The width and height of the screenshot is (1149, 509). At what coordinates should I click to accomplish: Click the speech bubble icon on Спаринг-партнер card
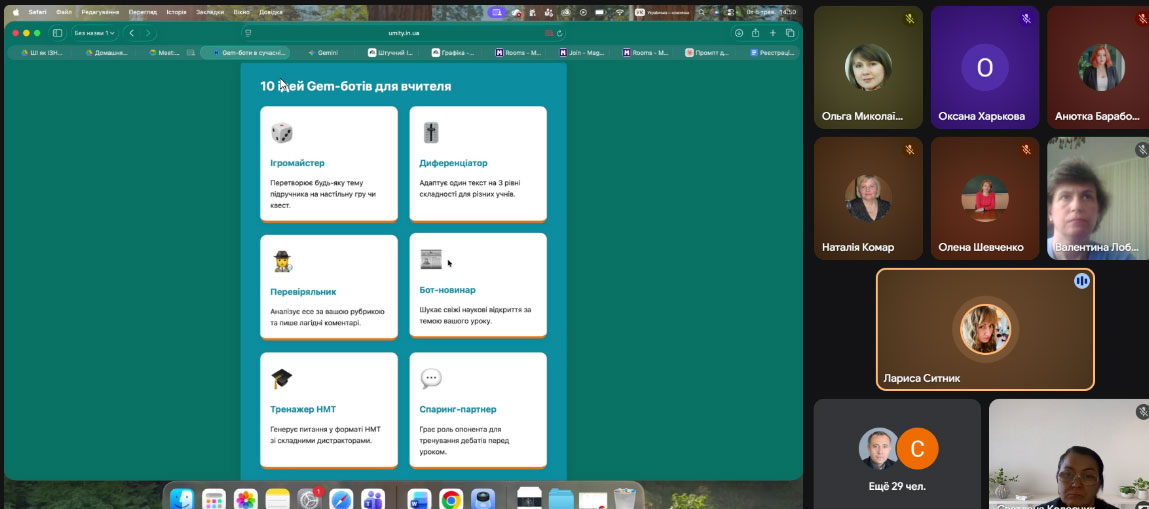(x=431, y=379)
